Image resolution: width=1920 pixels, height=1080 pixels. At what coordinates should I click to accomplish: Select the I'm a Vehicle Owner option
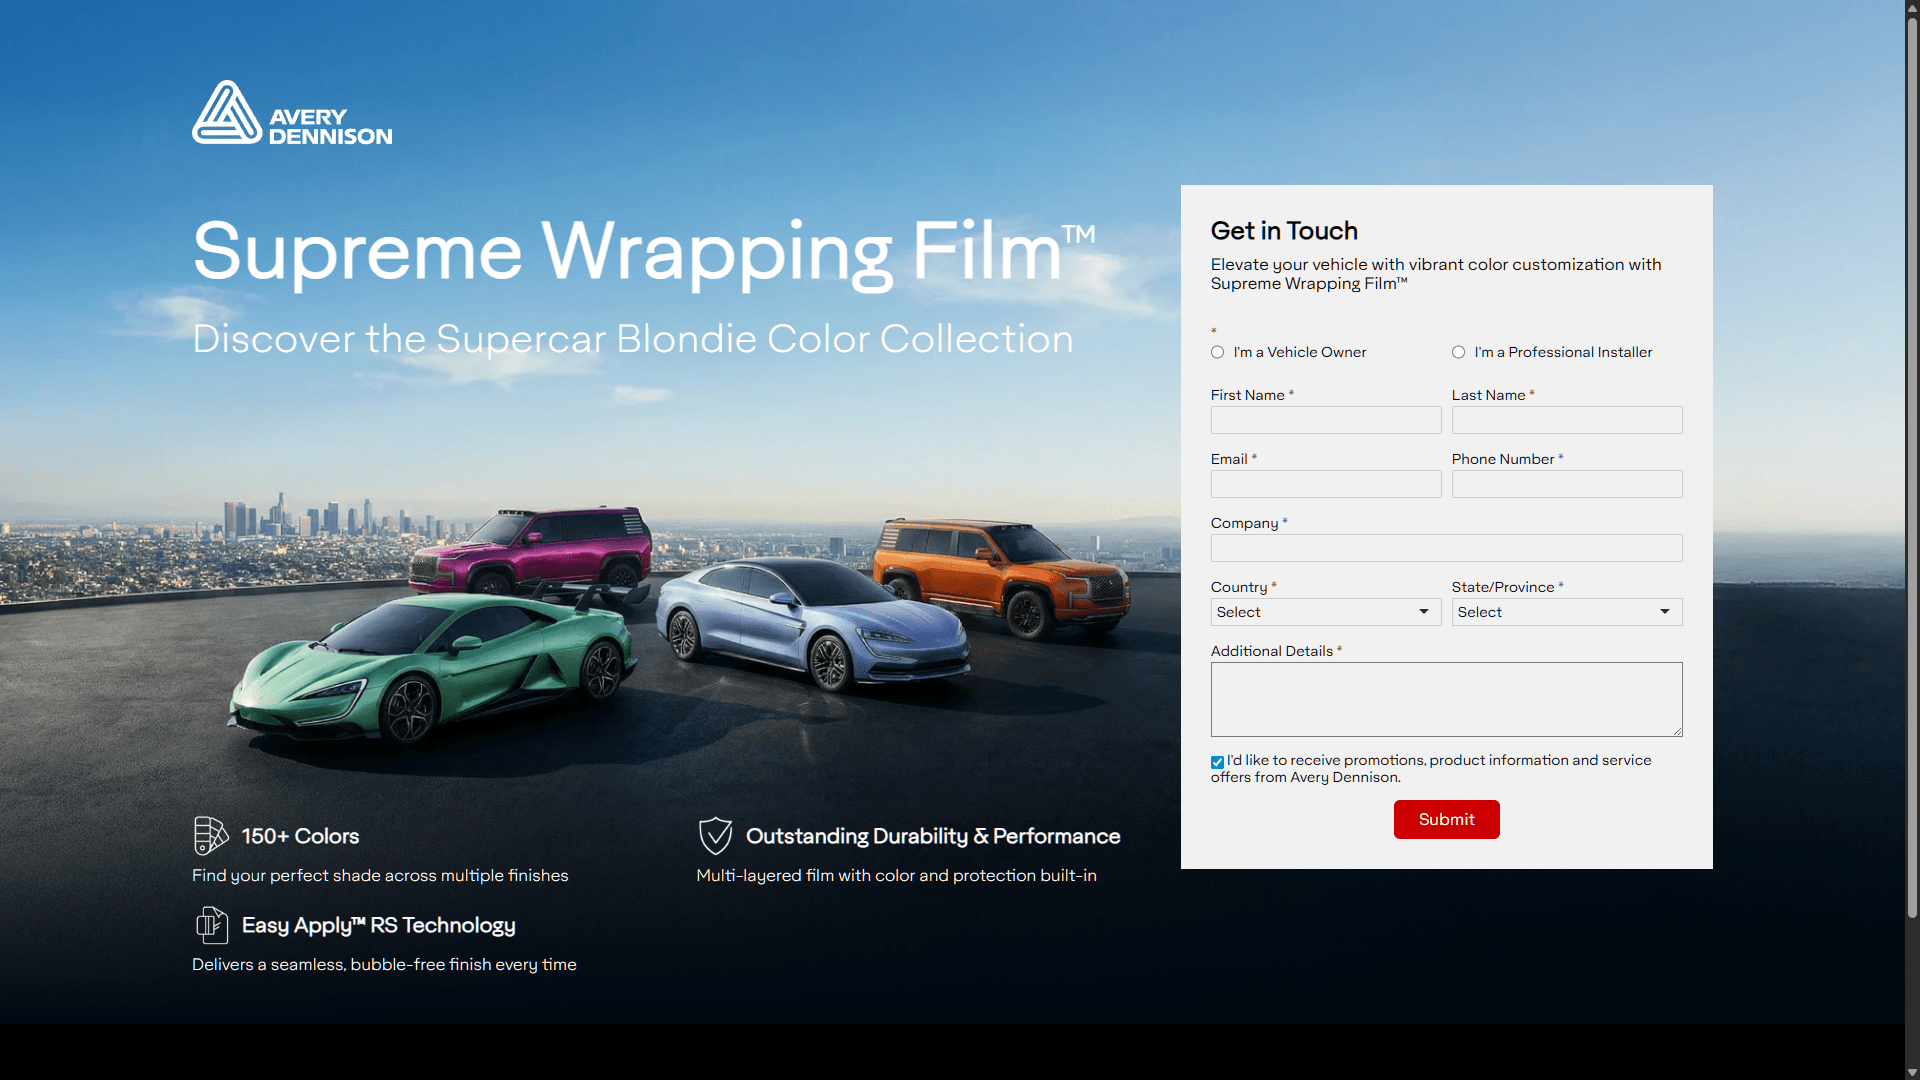pyautogui.click(x=1217, y=352)
